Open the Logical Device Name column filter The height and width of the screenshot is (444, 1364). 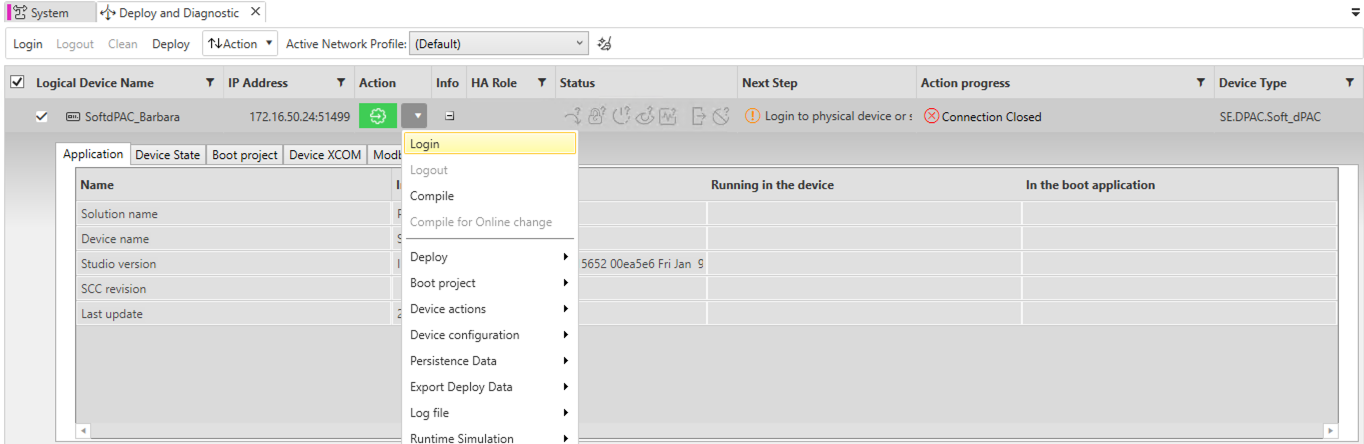[209, 82]
